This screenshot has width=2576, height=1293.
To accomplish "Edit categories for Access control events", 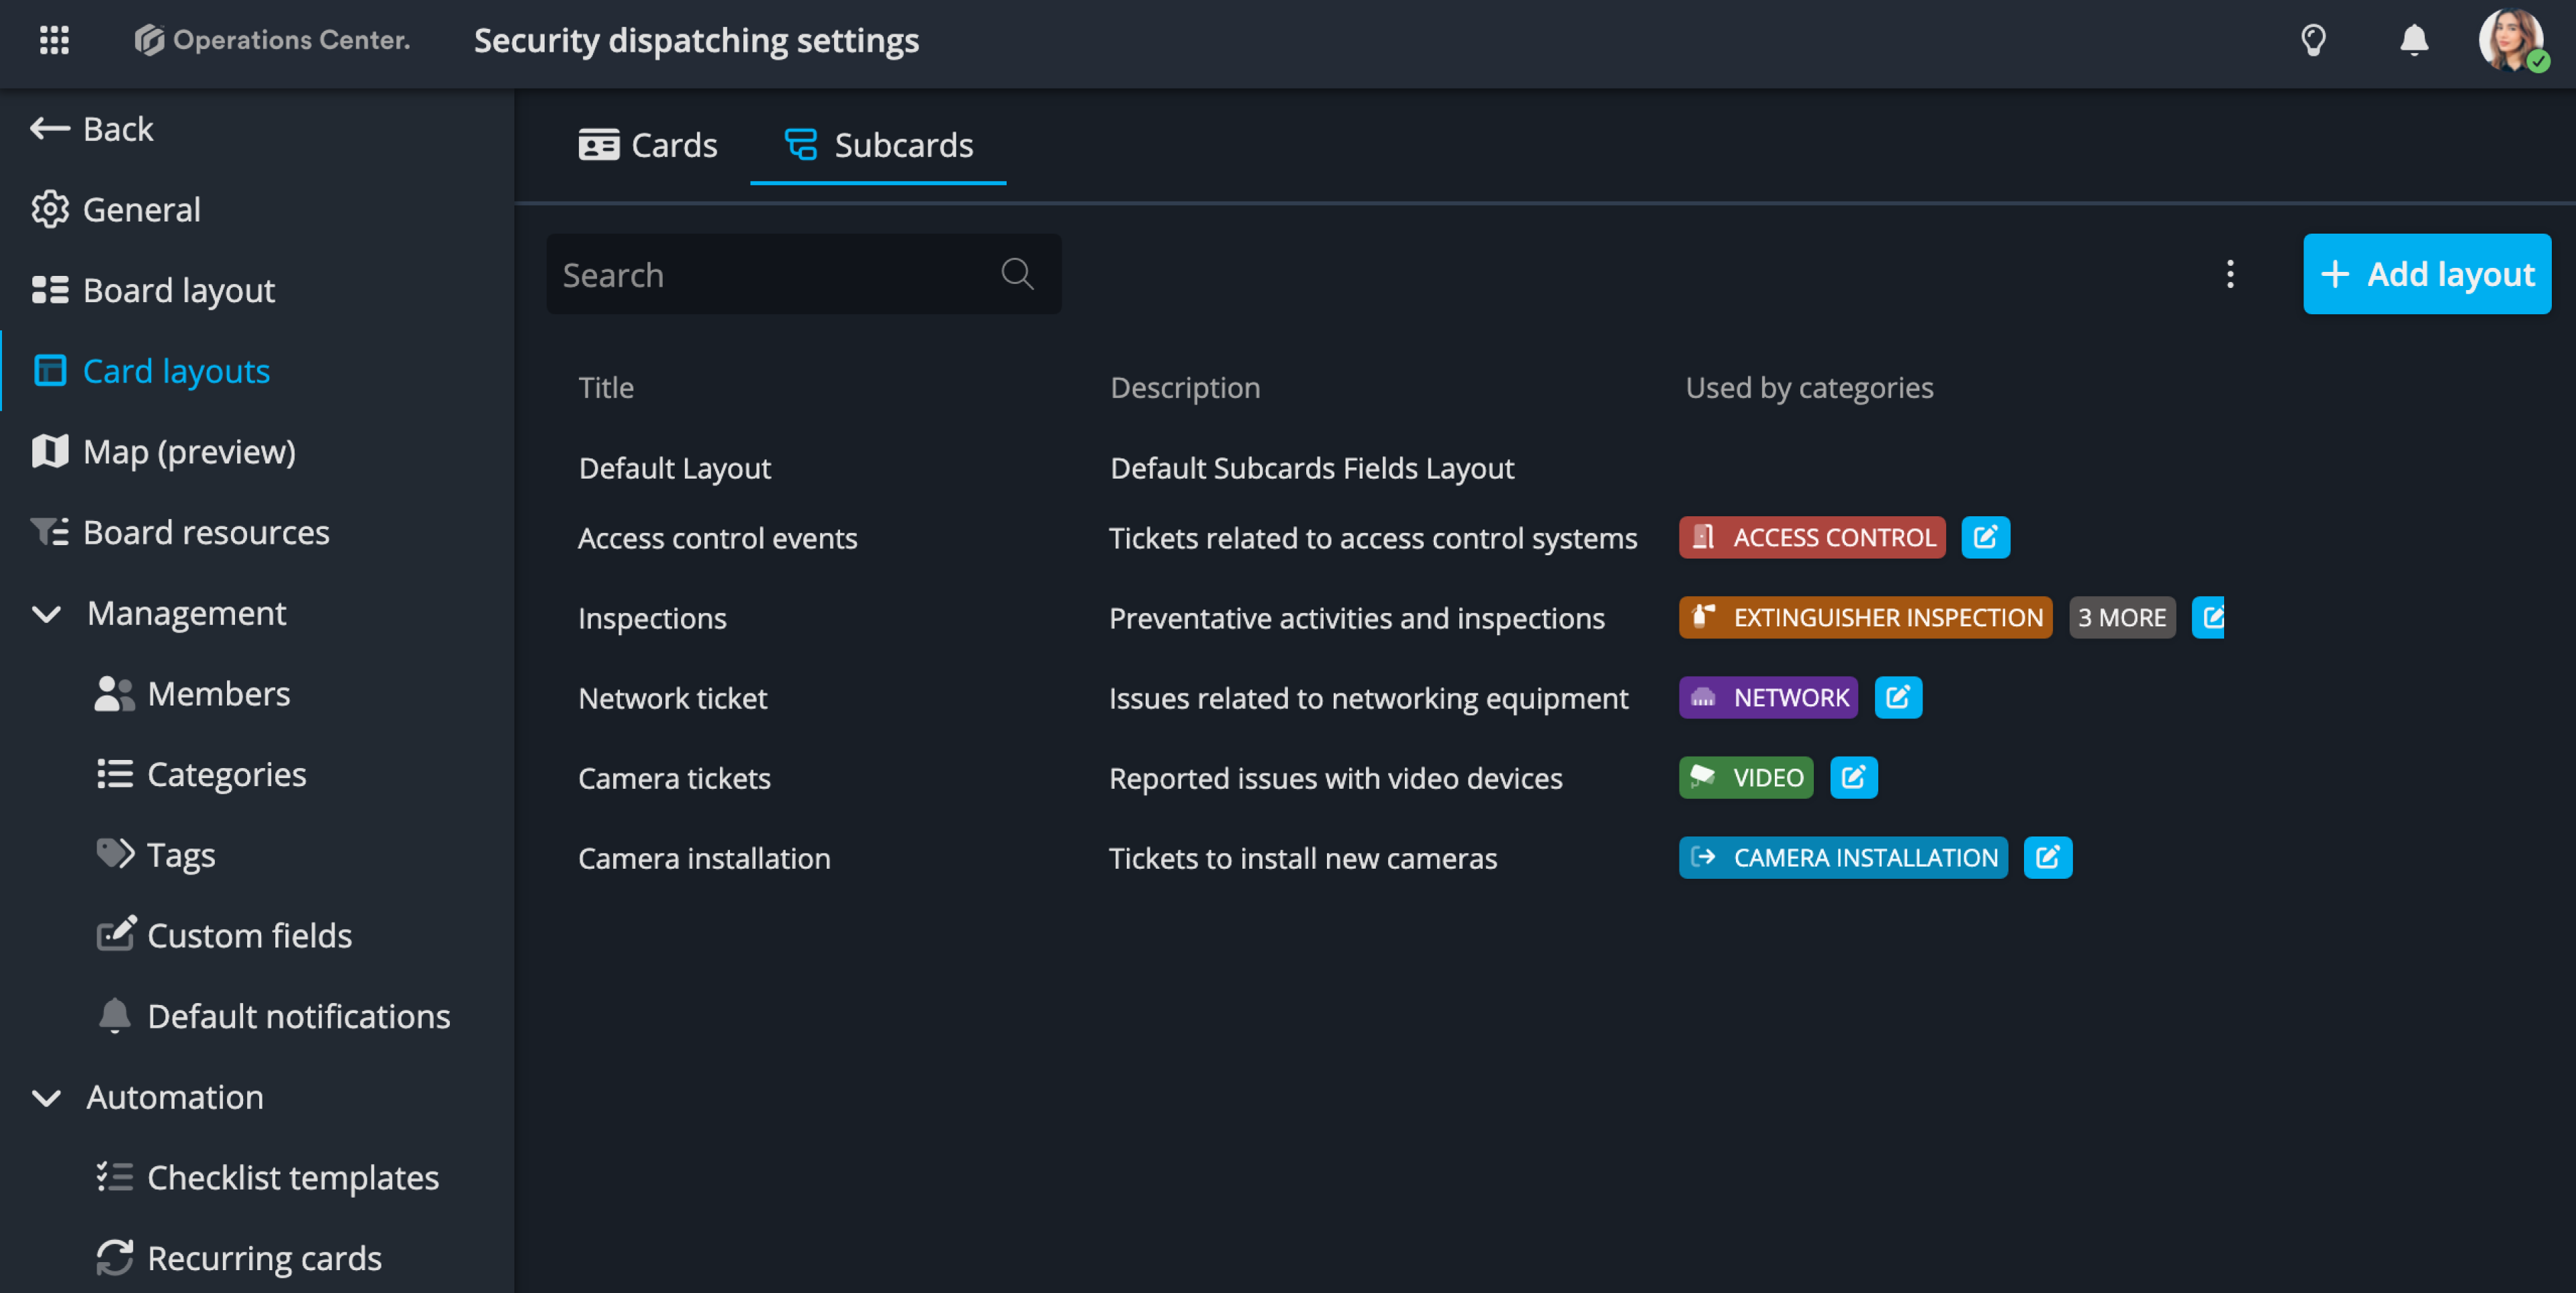I will tap(1985, 538).
